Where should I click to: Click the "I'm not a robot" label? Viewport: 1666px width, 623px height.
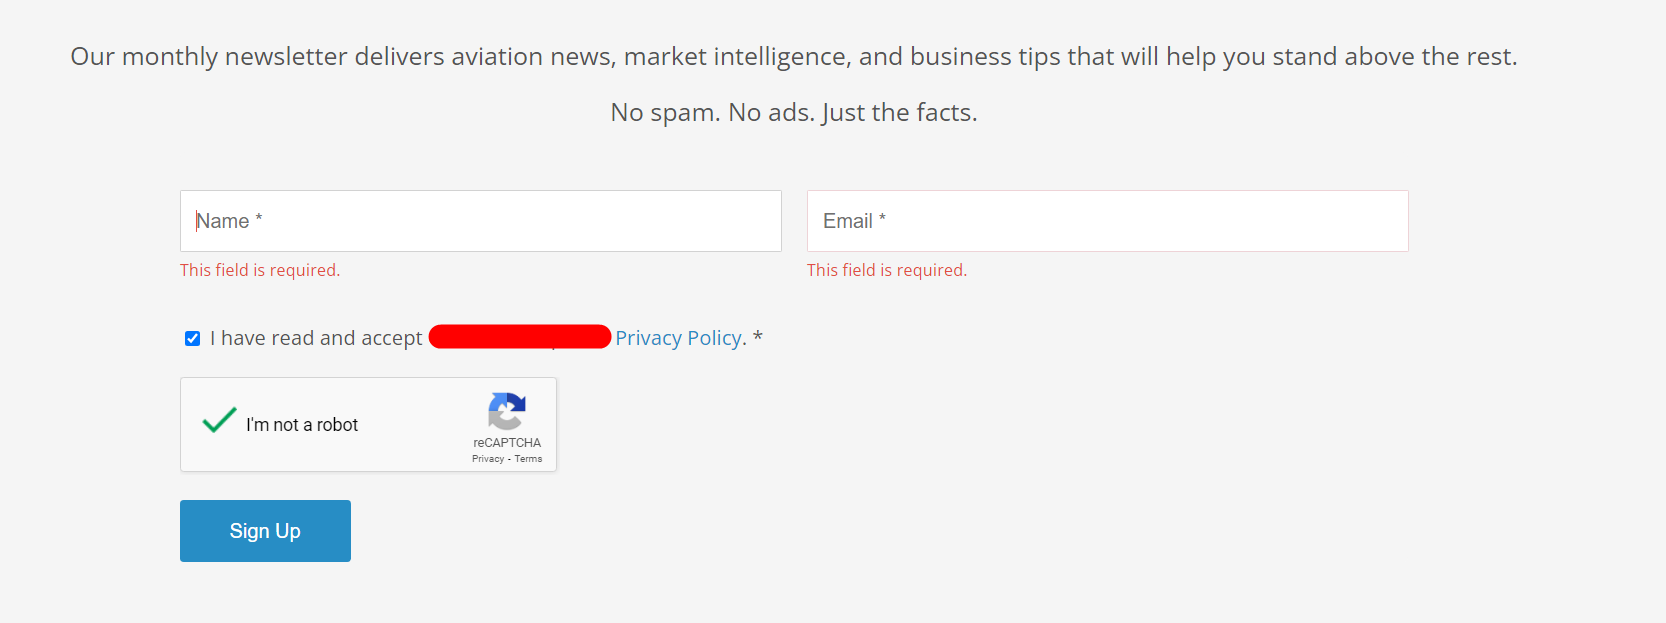pos(302,425)
